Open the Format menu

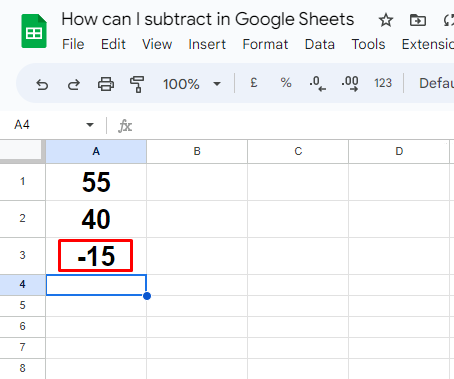pos(265,44)
